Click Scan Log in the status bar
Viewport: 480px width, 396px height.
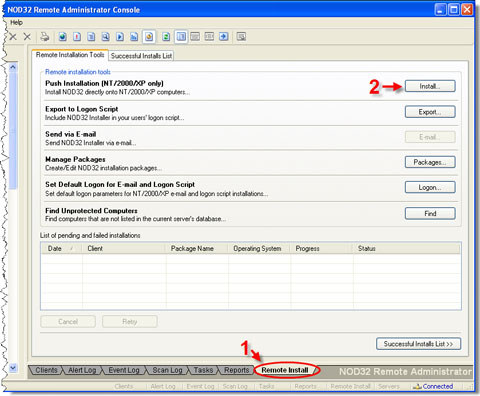235,386
